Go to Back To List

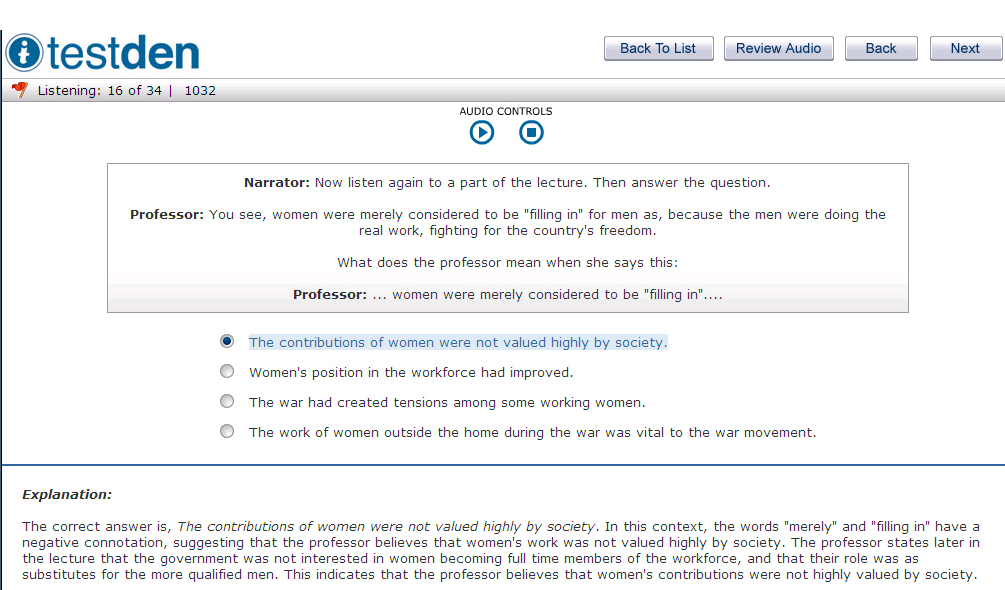pos(658,48)
